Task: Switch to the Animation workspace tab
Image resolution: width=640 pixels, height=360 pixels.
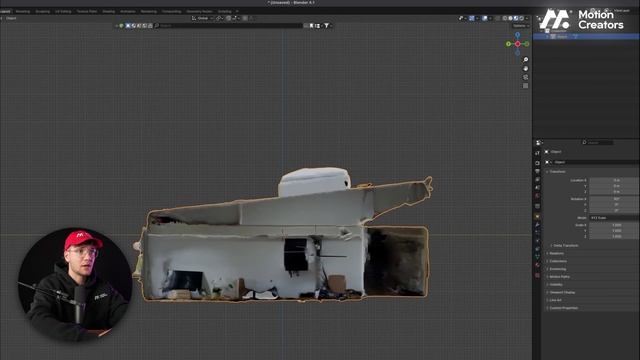Action: (x=128, y=11)
